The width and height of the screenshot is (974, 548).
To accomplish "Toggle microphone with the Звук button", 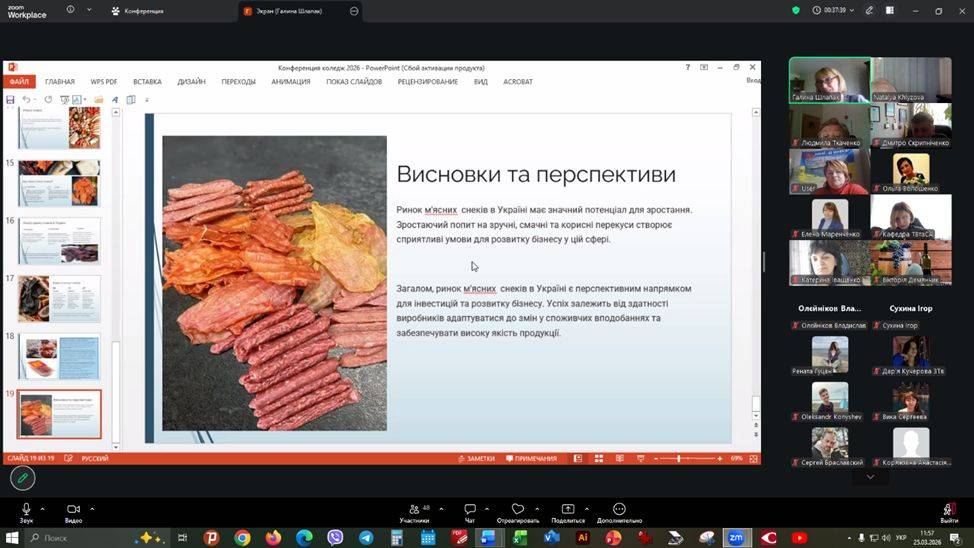I will click(26, 510).
